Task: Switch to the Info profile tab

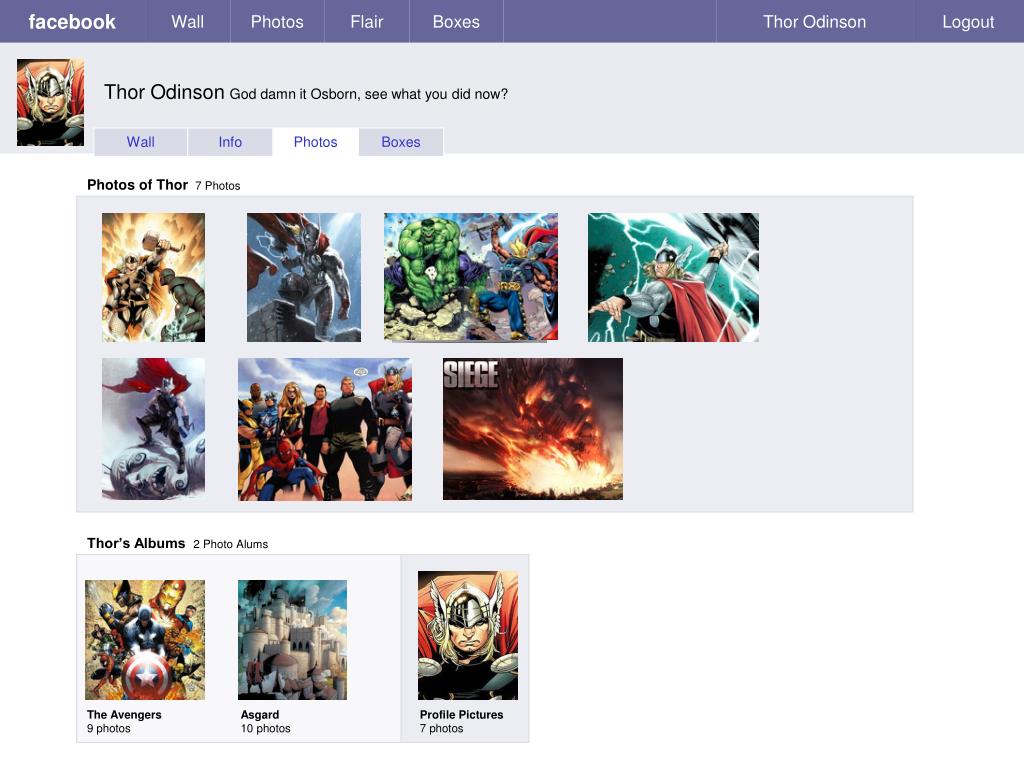Action: click(230, 142)
